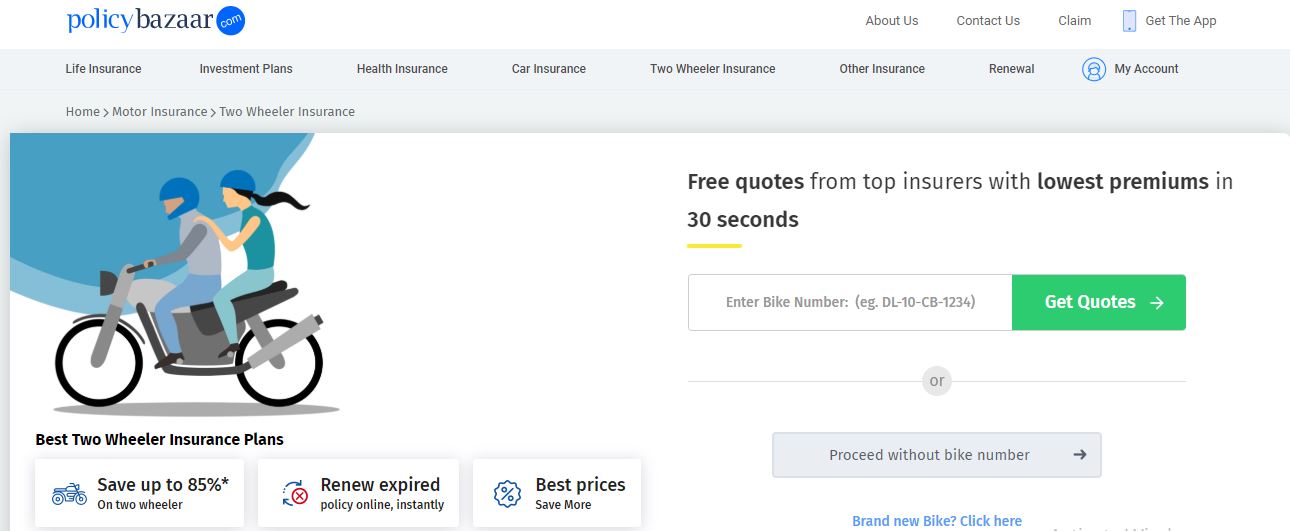
Task: Open the Claim link in header
Action: [x=1075, y=21]
